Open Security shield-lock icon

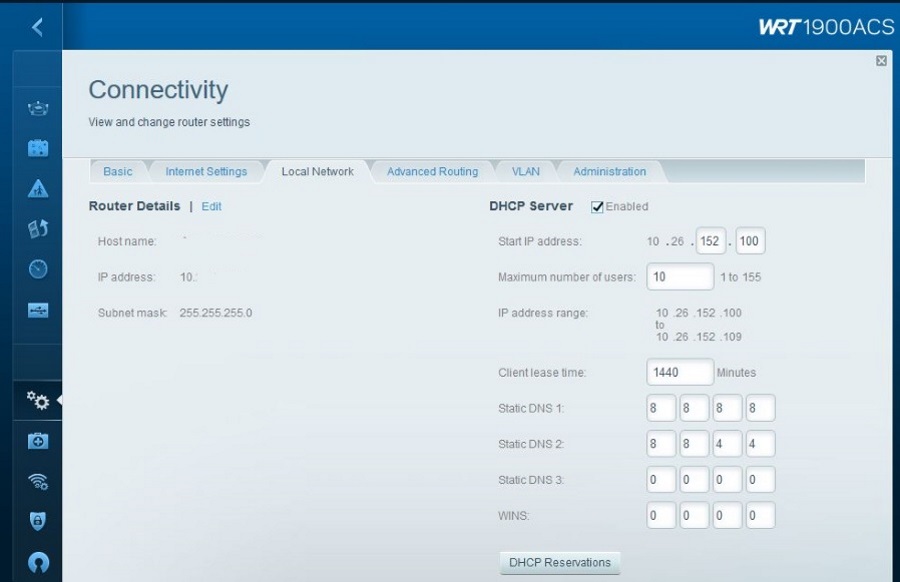tap(38, 521)
